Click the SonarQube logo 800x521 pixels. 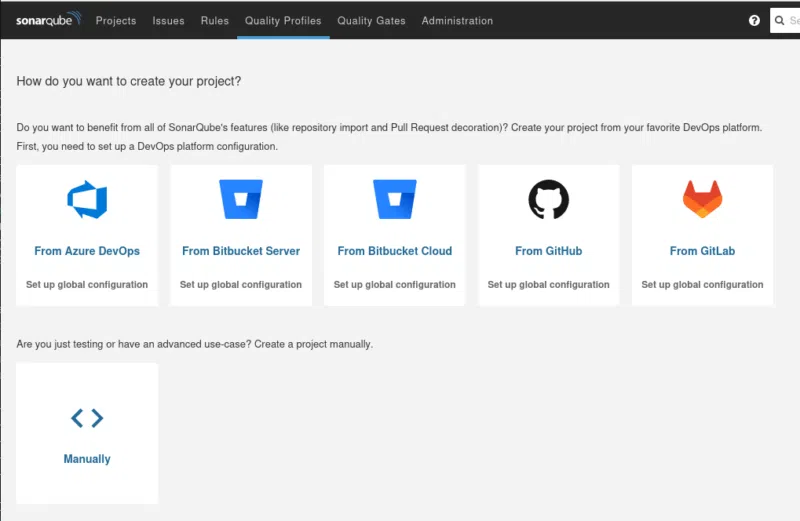[x=48, y=20]
